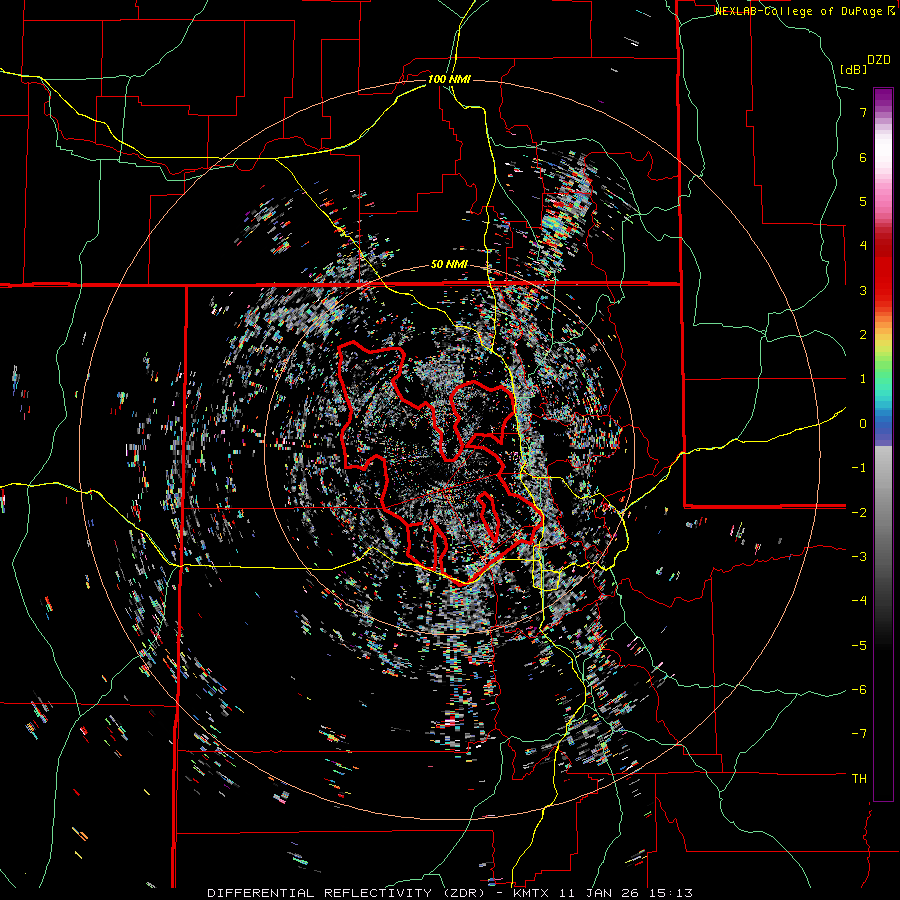Click the [dB] unit label
This screenshot has width=900, height=900.
pos(853,69)
